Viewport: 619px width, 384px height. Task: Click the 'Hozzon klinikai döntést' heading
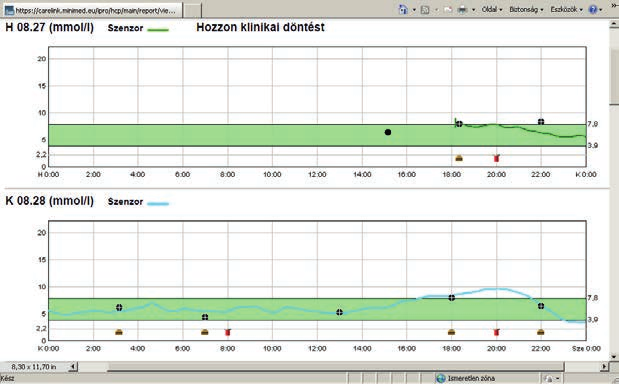tap(261, 27)
